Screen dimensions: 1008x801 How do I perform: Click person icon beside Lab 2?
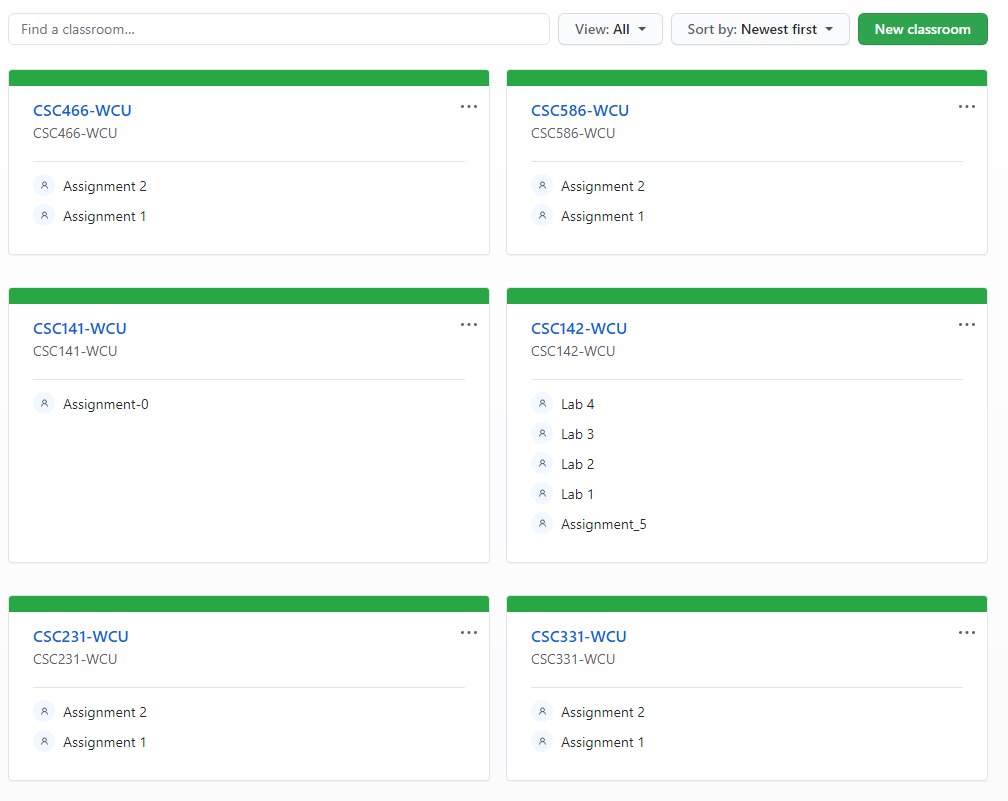pyautogui.click(x=542, y=464)
